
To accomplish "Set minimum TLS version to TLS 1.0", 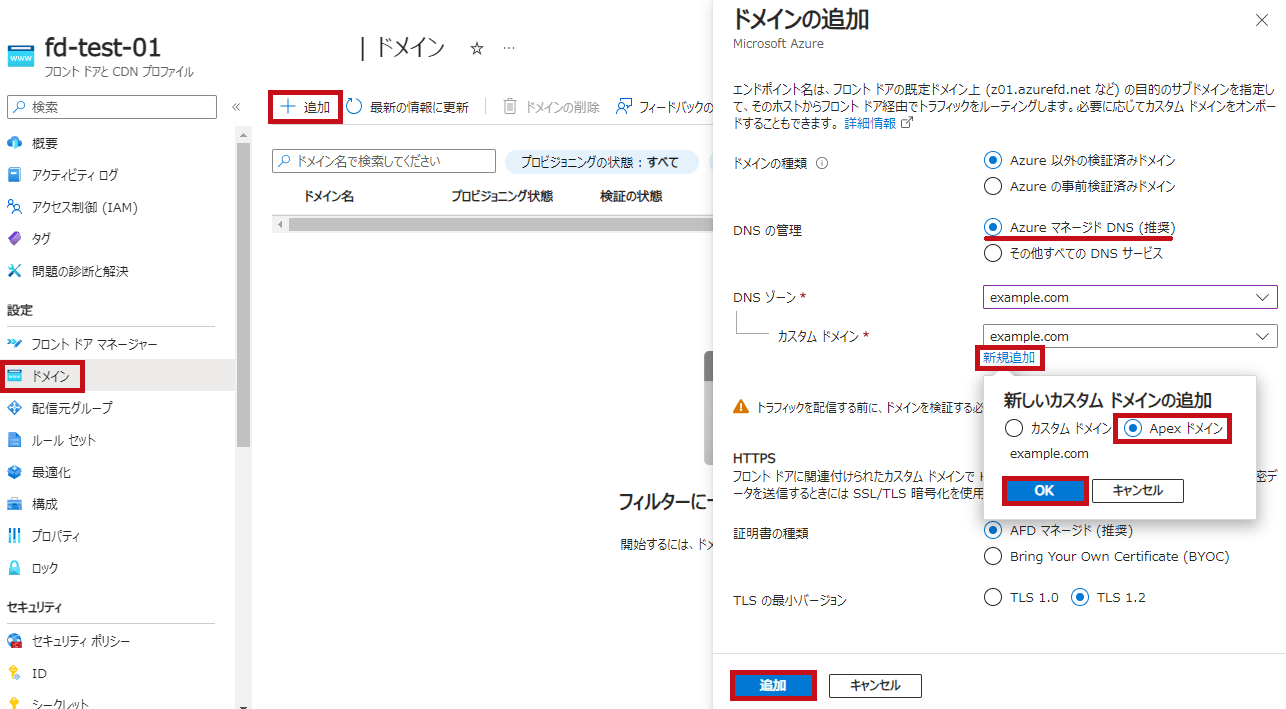I will pyautogui.click(x=993, y=598).
